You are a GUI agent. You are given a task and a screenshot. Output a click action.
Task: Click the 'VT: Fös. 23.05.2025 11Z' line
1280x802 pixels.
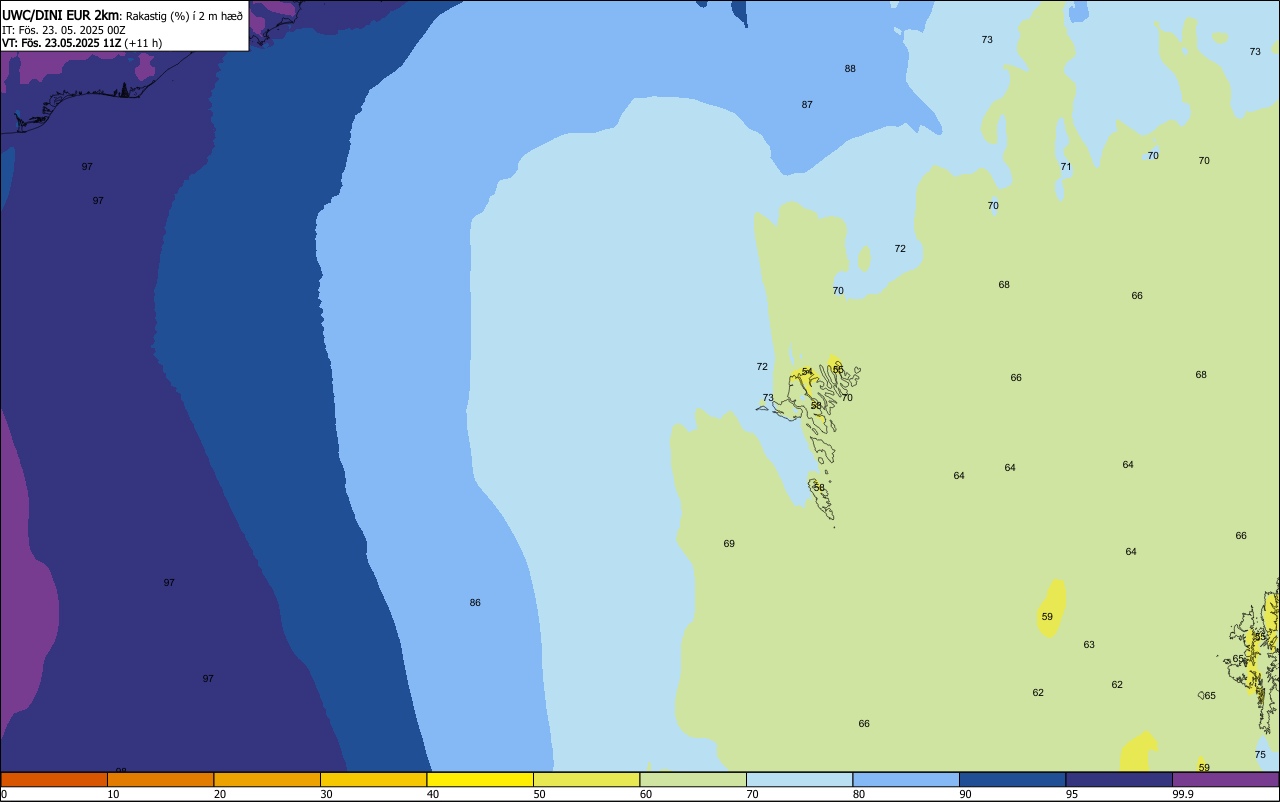[x=62, y=43]
